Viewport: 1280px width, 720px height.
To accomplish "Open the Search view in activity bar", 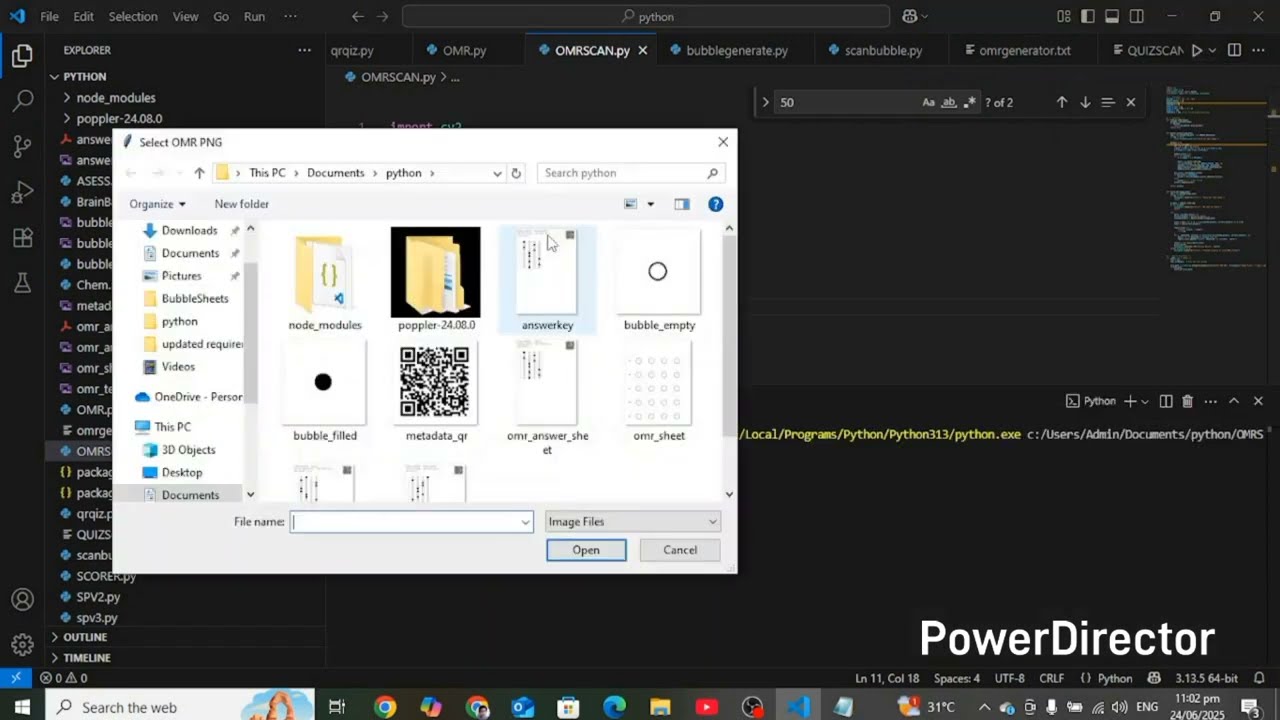I will (22, 101).
